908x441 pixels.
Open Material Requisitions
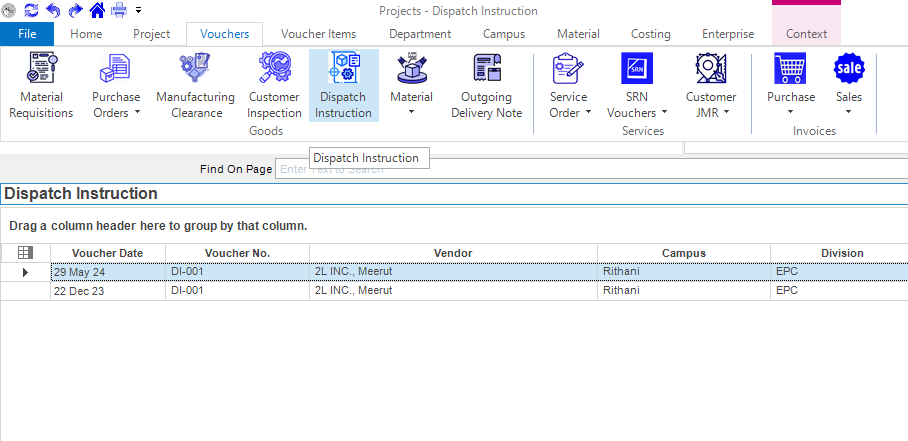click(41, 86)
